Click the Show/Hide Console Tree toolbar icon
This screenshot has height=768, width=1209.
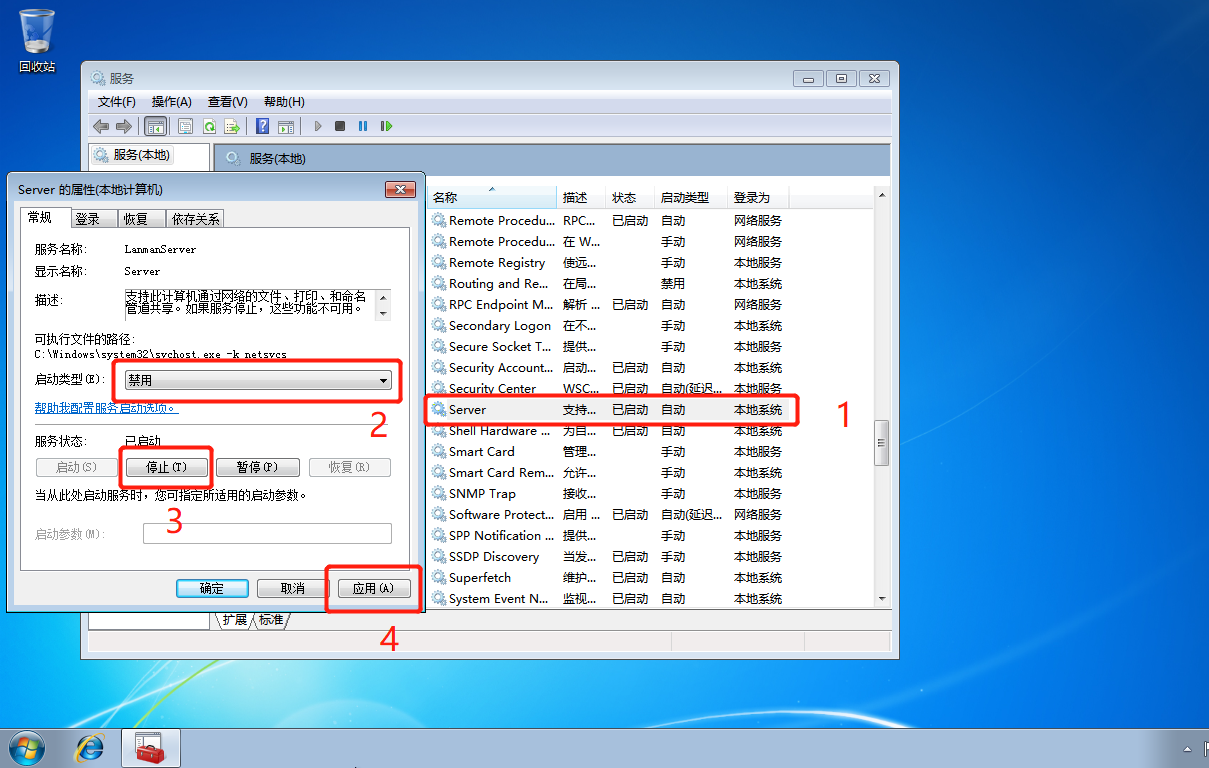155,126
